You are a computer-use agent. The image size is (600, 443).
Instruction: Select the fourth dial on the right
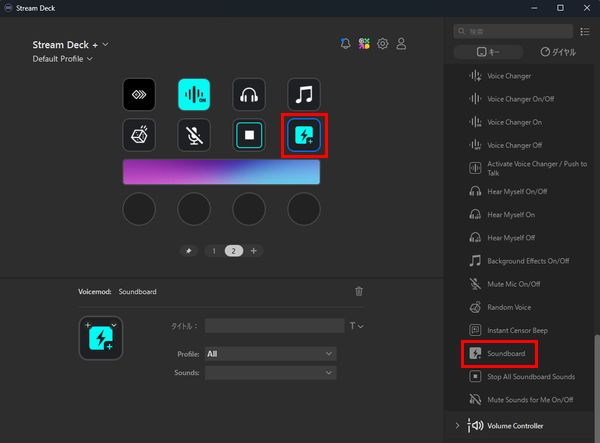304,209
